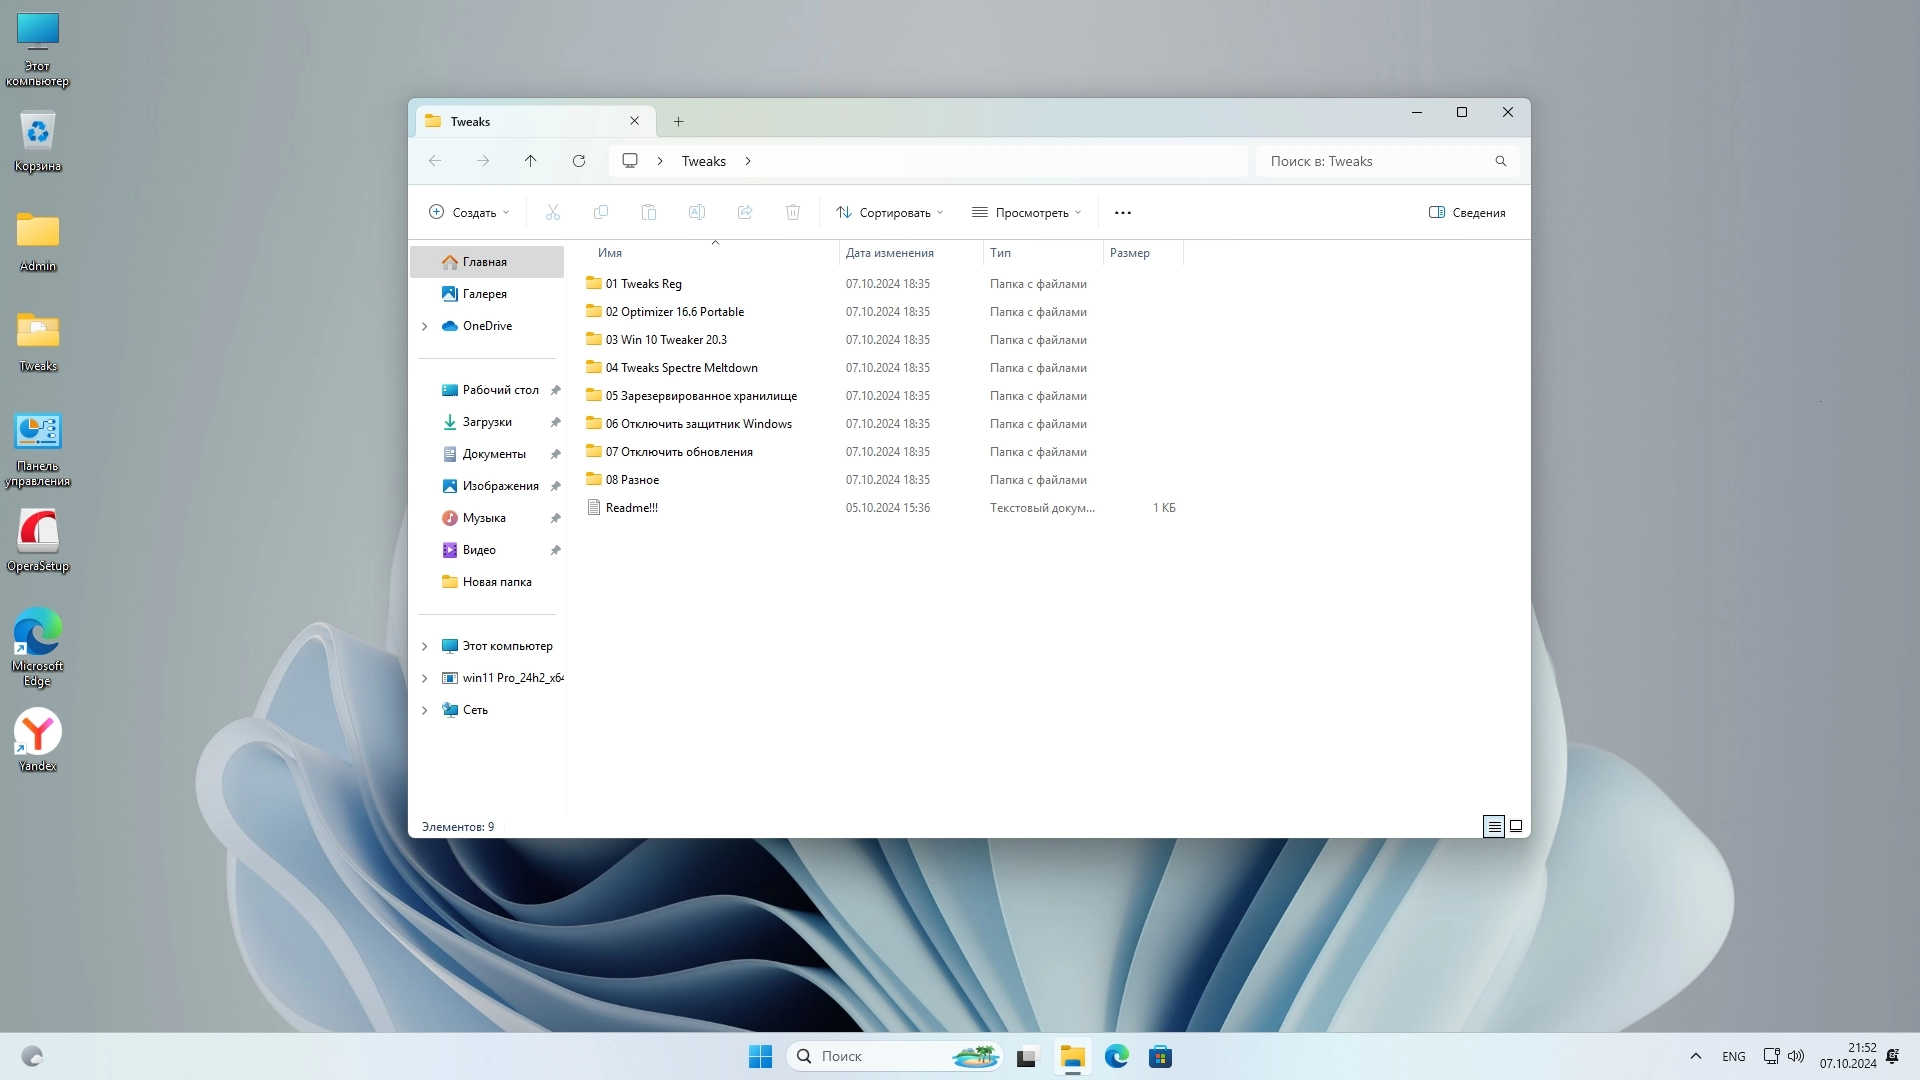The width and height of the screenshot is (1920, 1080).
Task: Expand the Этот компьютер tree node
Action: pos(424,646)
